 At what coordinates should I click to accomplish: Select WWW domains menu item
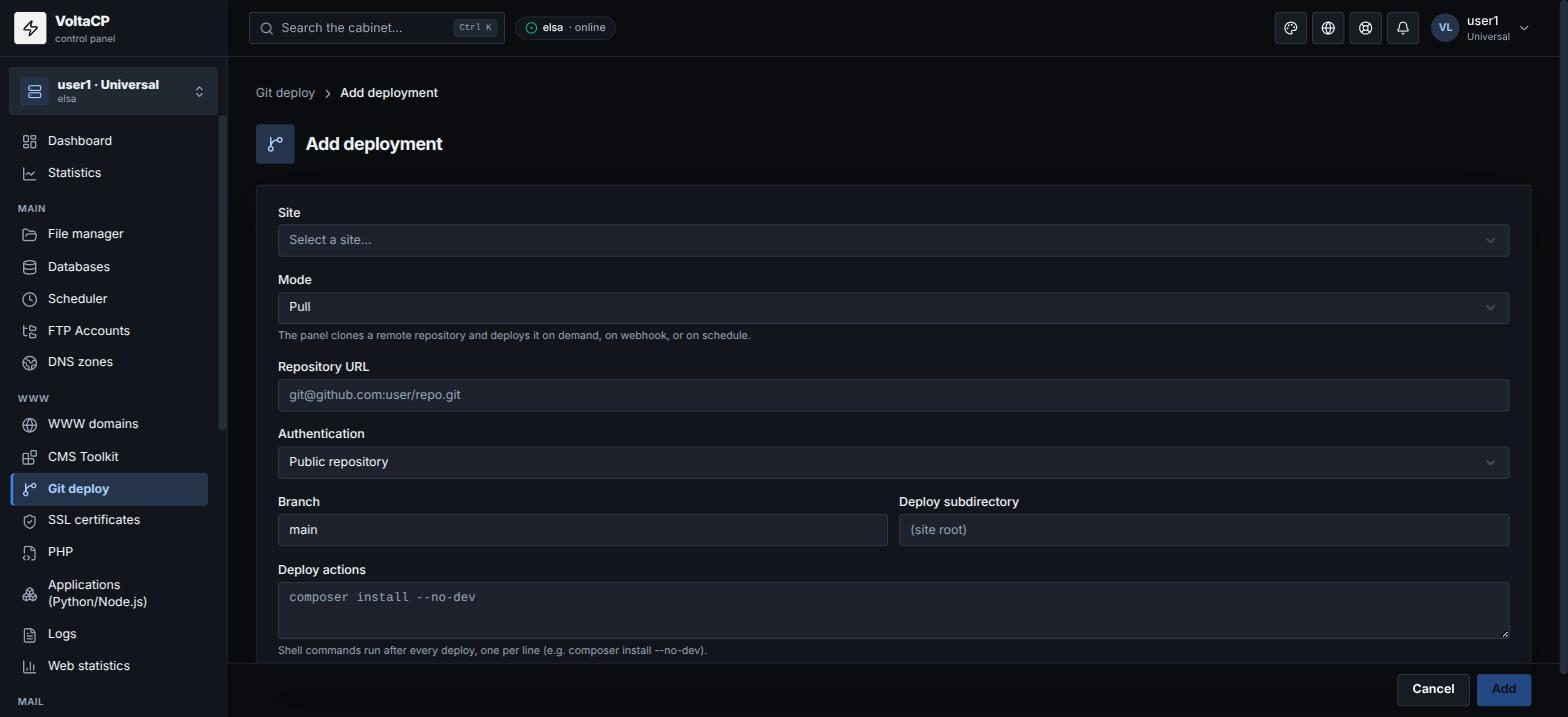pos(109,424)
